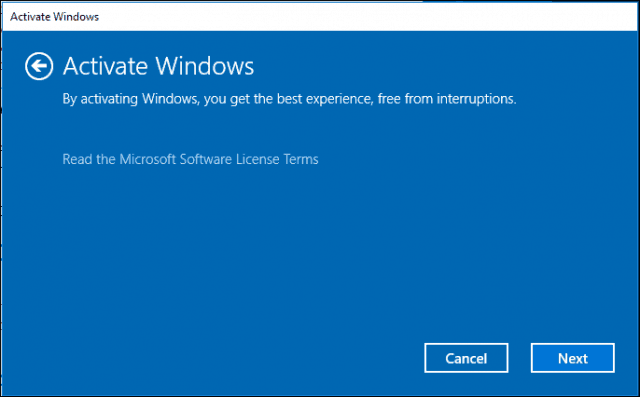
Task: Click the activation benefits description sentence
Action: 289,99
